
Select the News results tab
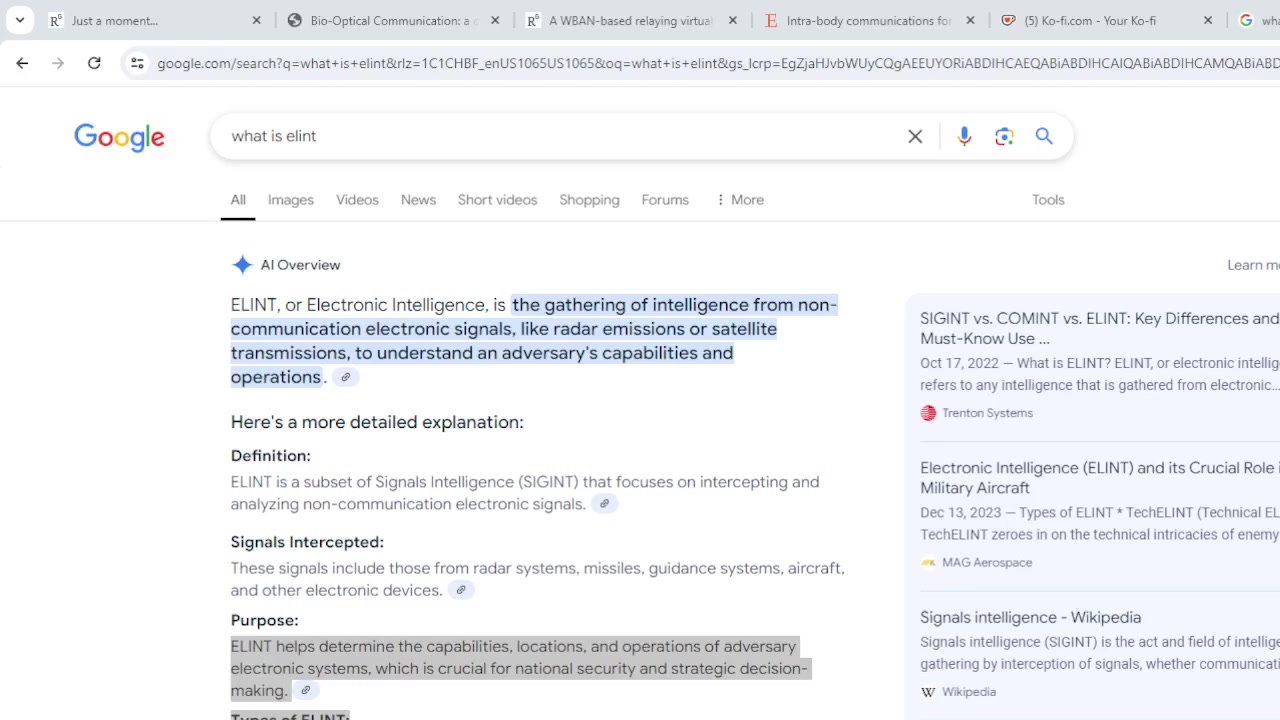point(418,200)
